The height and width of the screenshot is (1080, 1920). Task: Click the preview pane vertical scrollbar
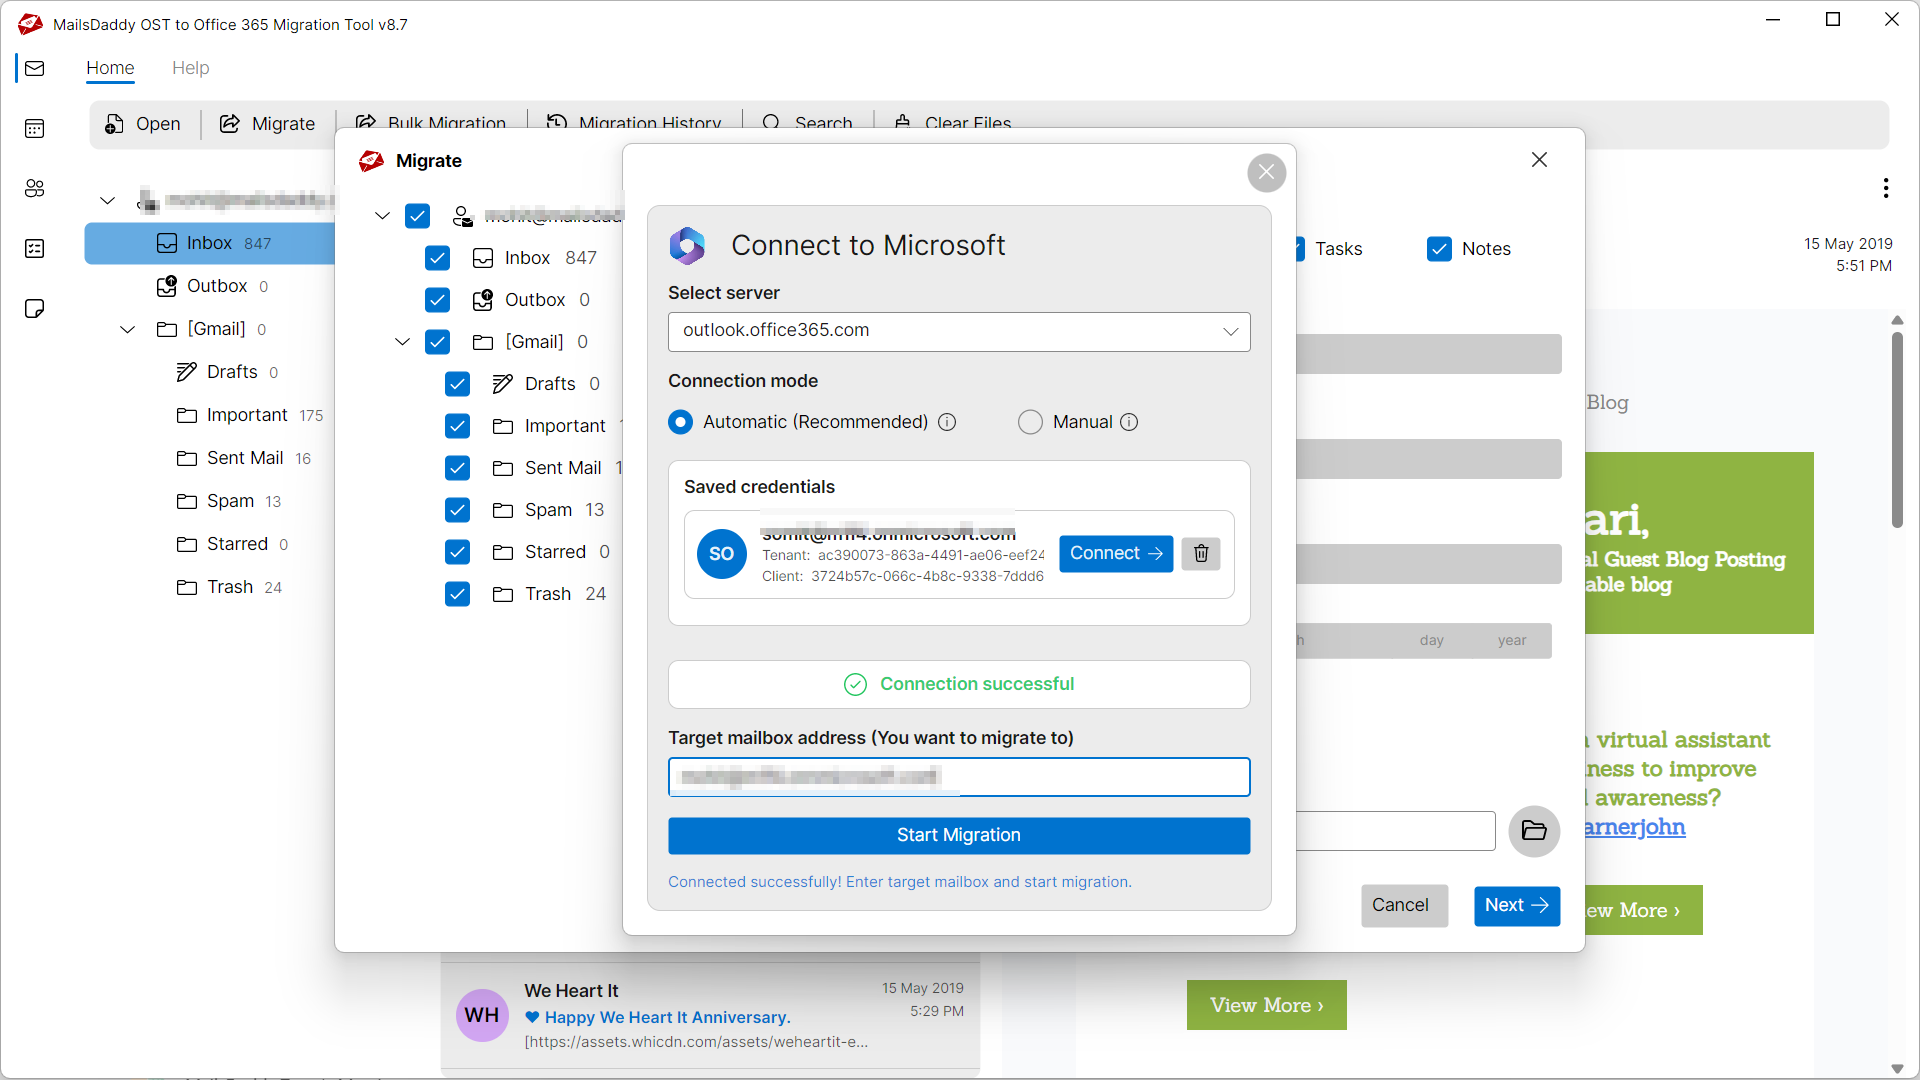click(1897, 430)
